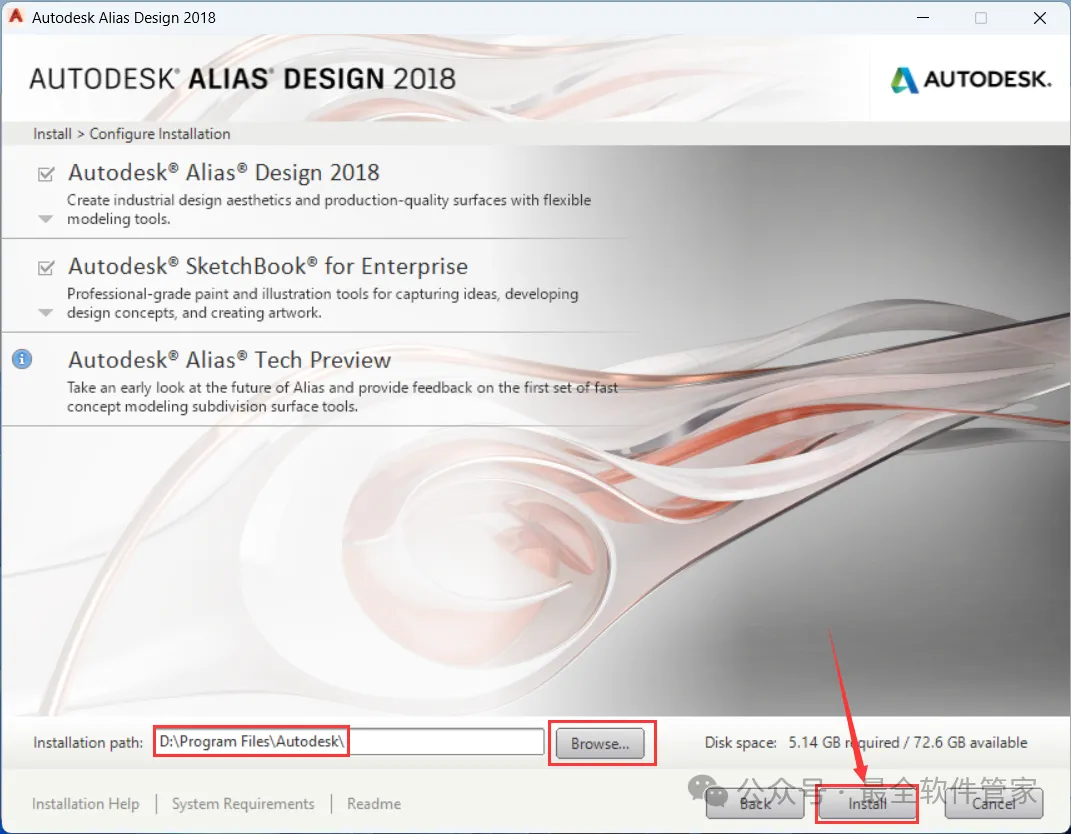The width and height of the screenshot is (1071, 834).
Task: Open the Installation Help link
Action: point(85,804)
